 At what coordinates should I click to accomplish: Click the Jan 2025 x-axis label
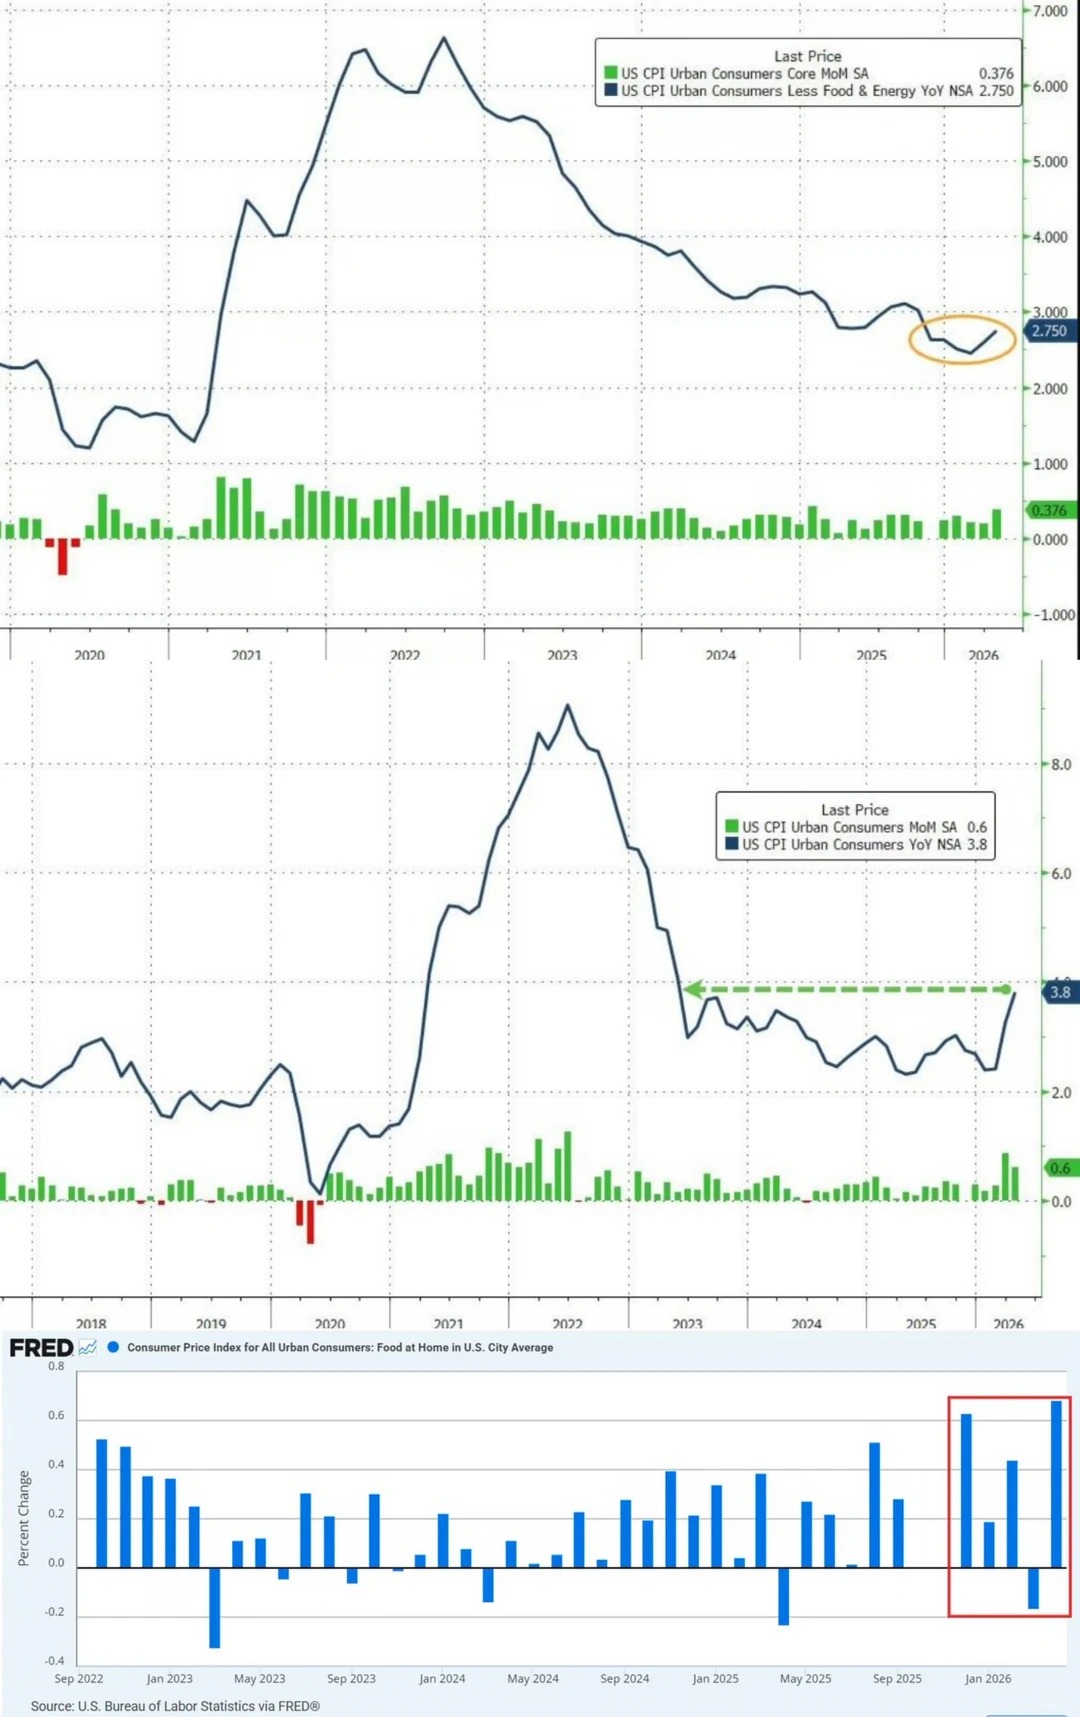point(716,1679)
